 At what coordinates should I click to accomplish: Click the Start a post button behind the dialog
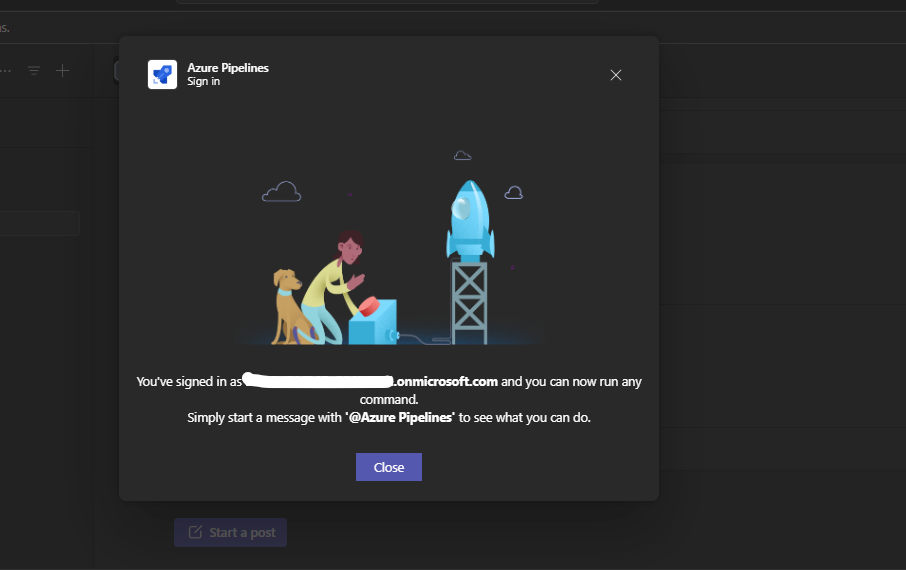[x=231, y=532]
